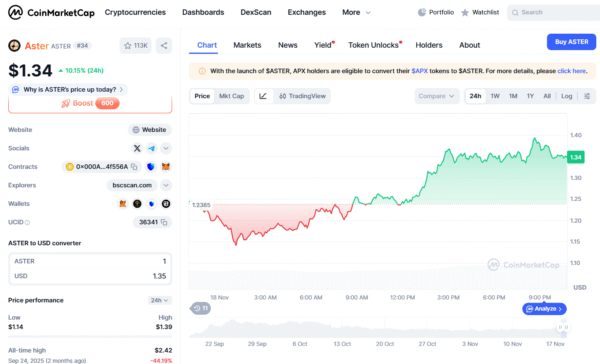Select the 1Y time range
The width and height of the screenshot is (600, 364).
click(x=530, y=96)
